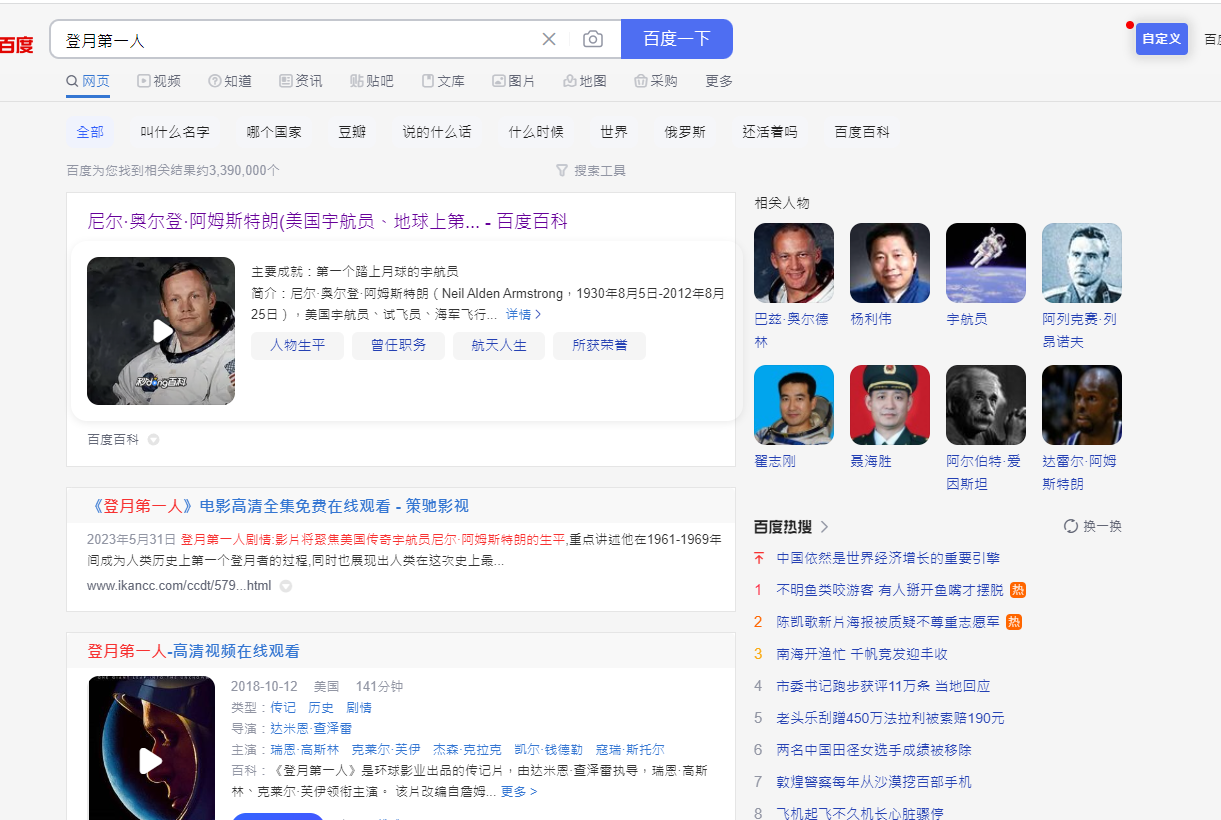
Task: Click the 搜索工具 filter icon
Action: tap(562, 171)
